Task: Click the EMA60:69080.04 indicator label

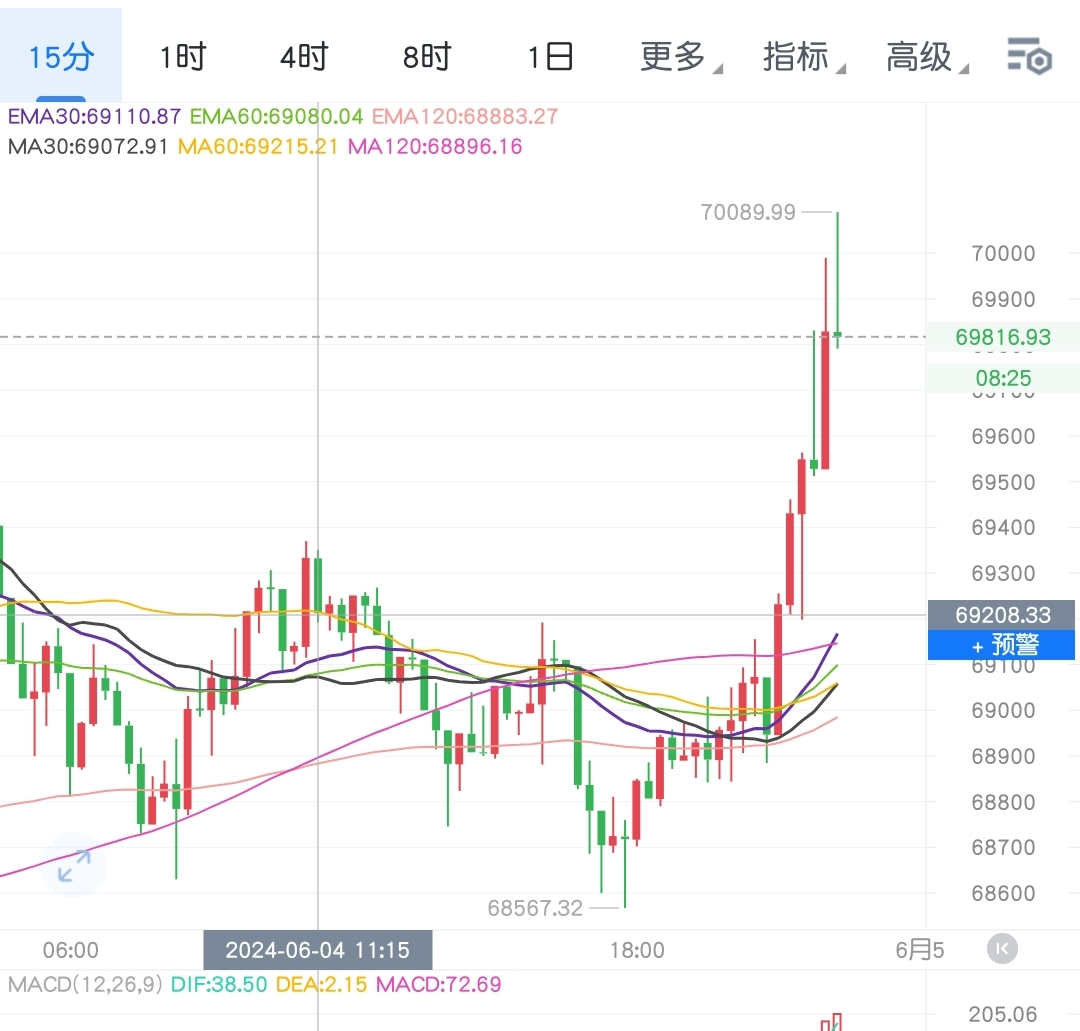Action: point(276,116)
